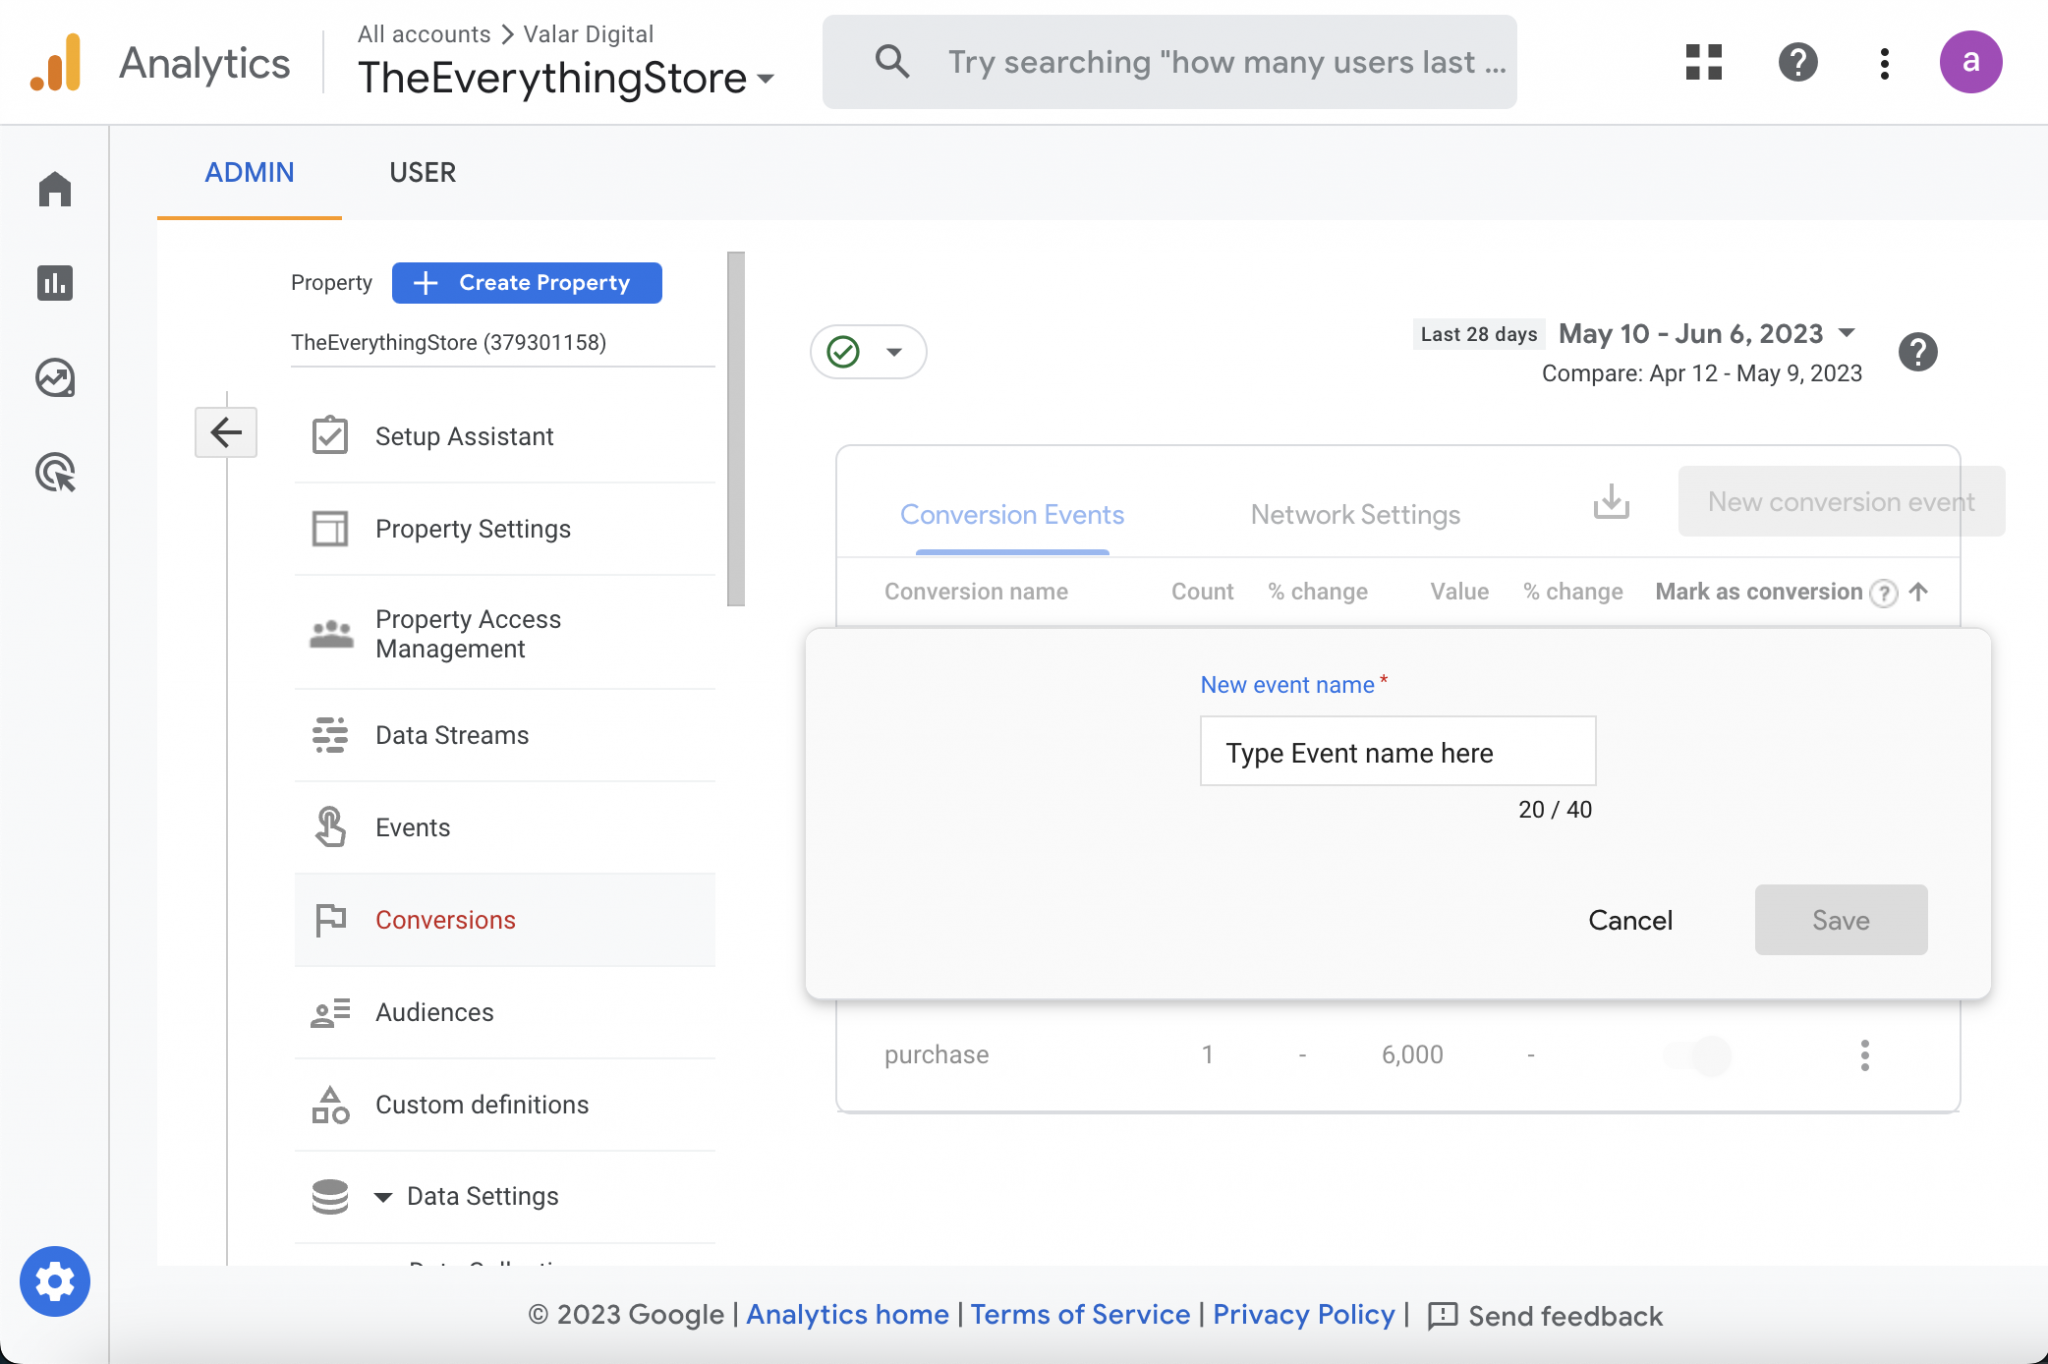Screen dimensions: 2048x1364
Task: Click the Admin gear icon
Action: point(55,1281)
